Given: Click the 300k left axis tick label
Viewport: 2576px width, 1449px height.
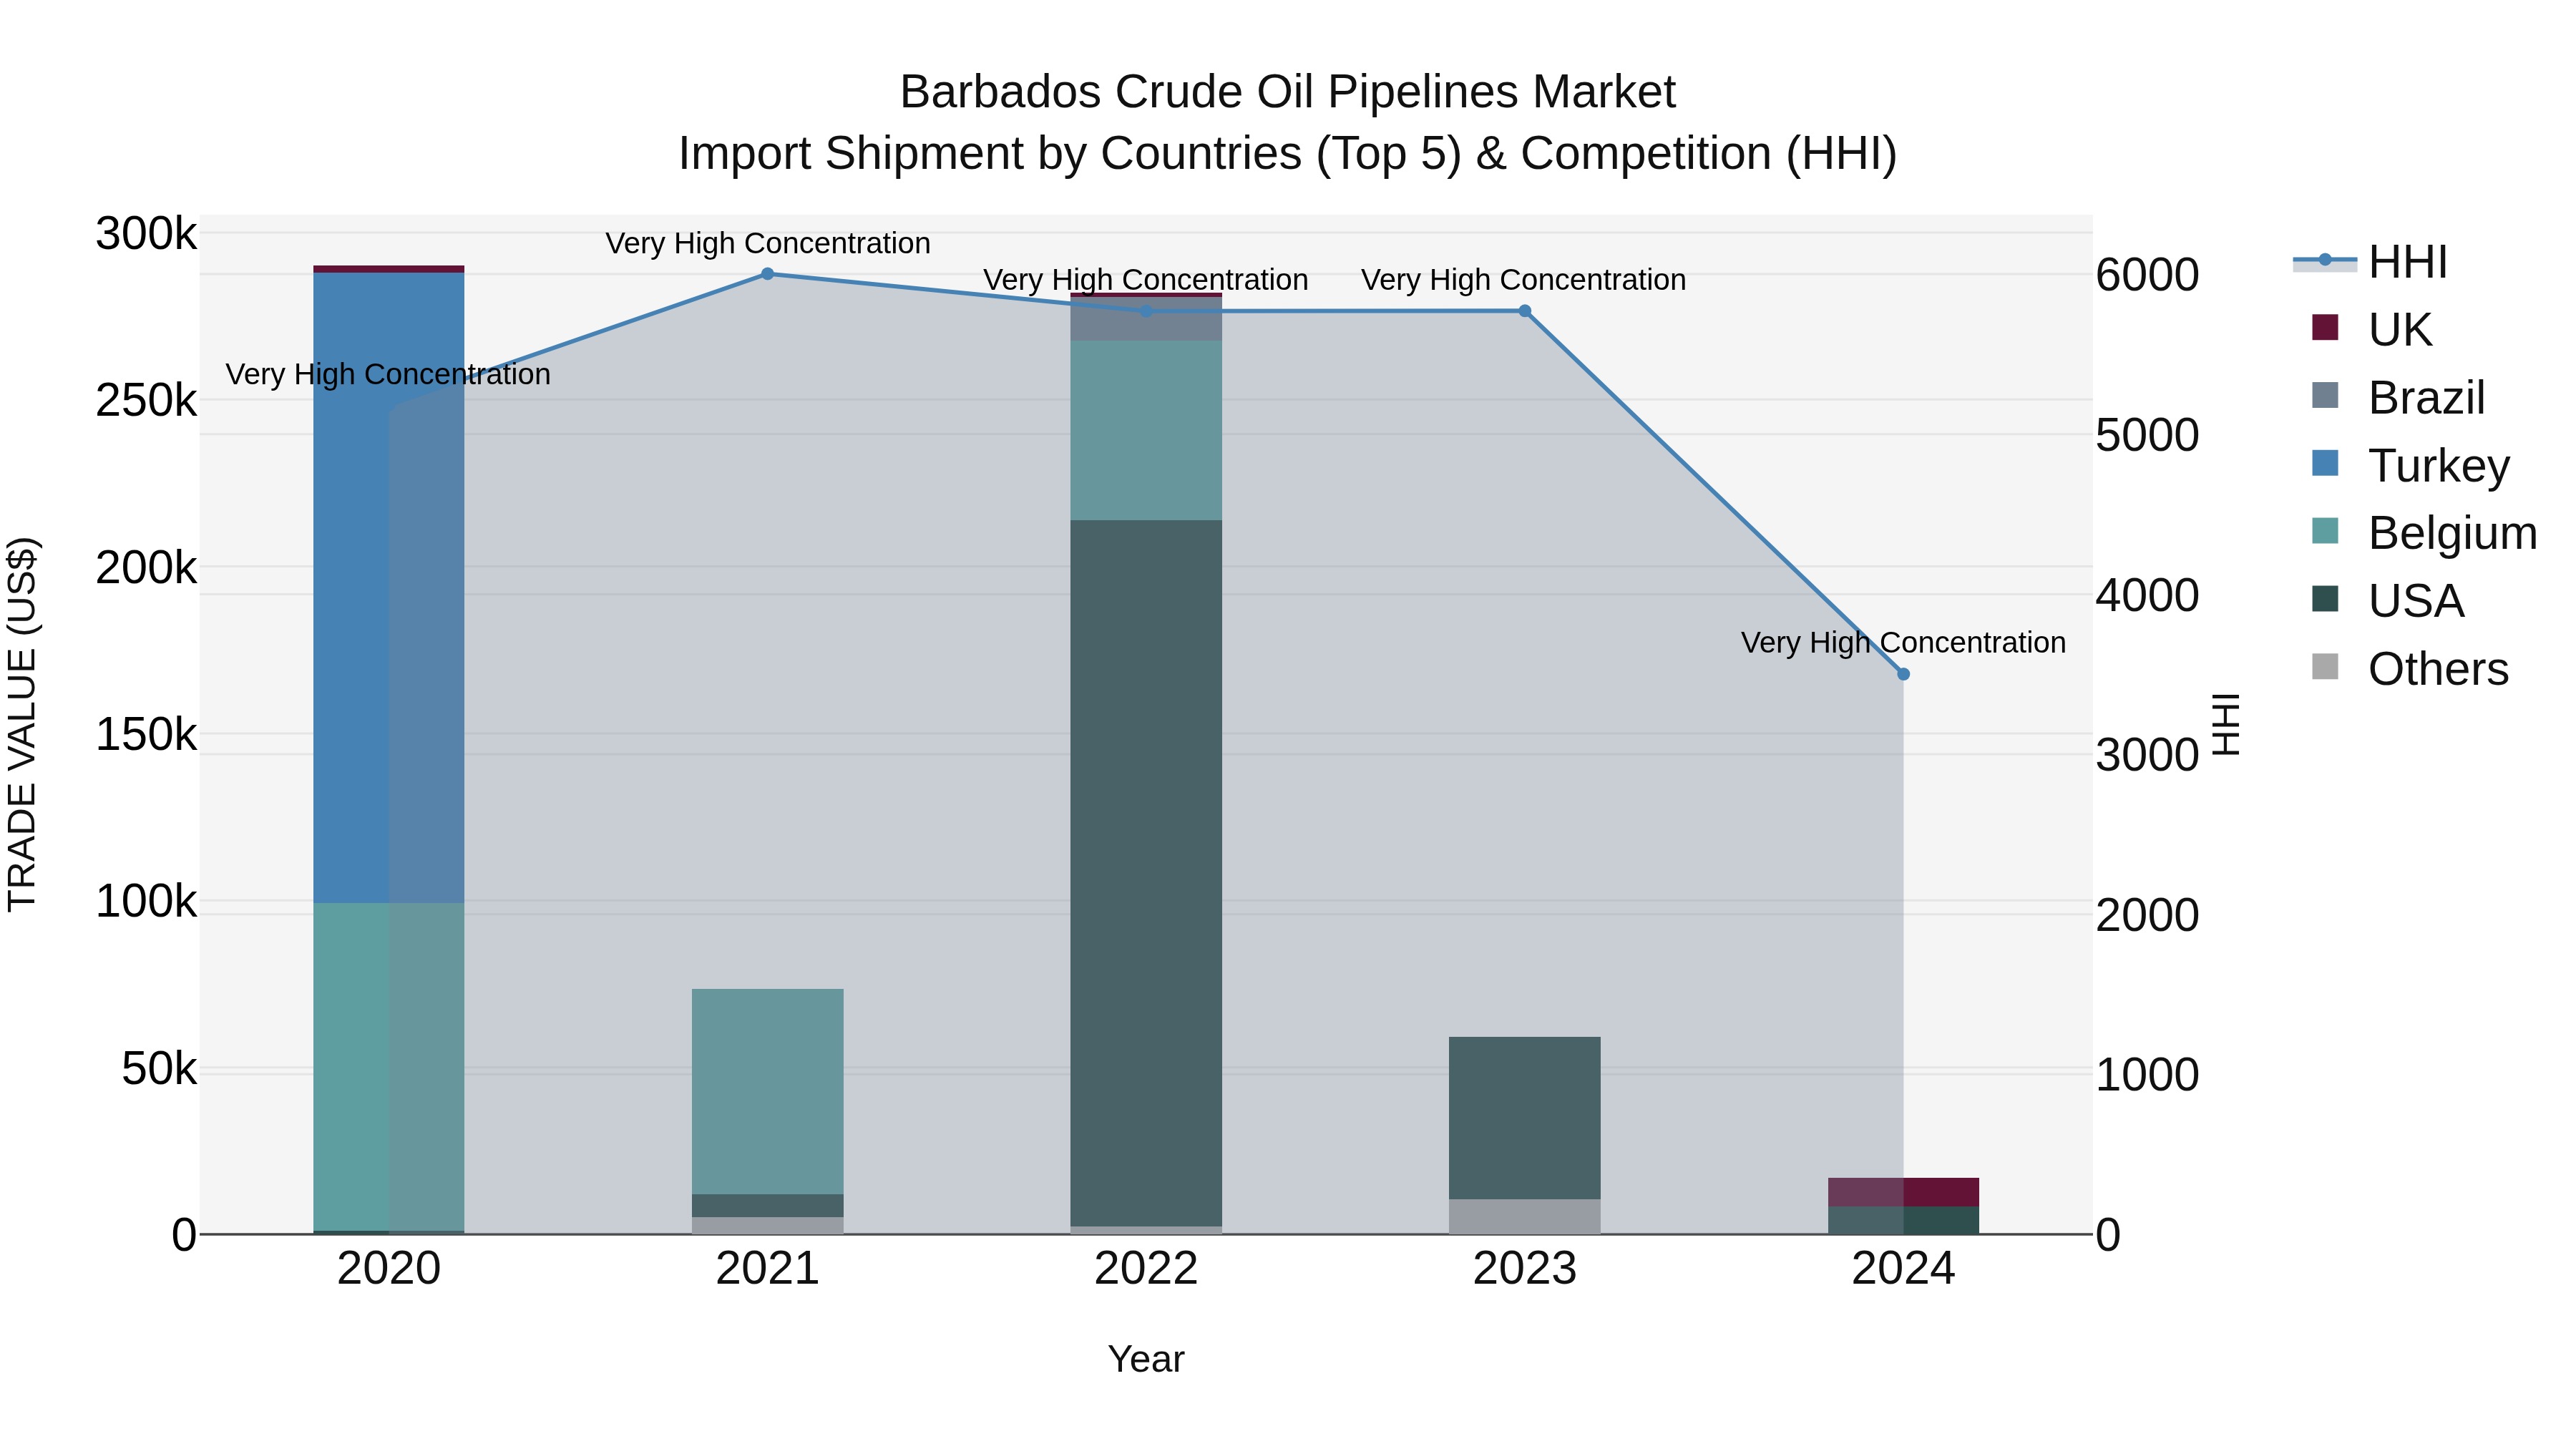Looking at the screenshot, I should [146, 234].
